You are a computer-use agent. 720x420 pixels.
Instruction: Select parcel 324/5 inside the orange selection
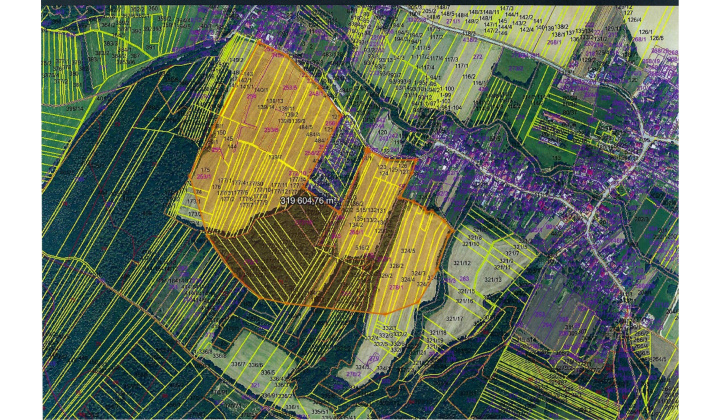[408, 251]
